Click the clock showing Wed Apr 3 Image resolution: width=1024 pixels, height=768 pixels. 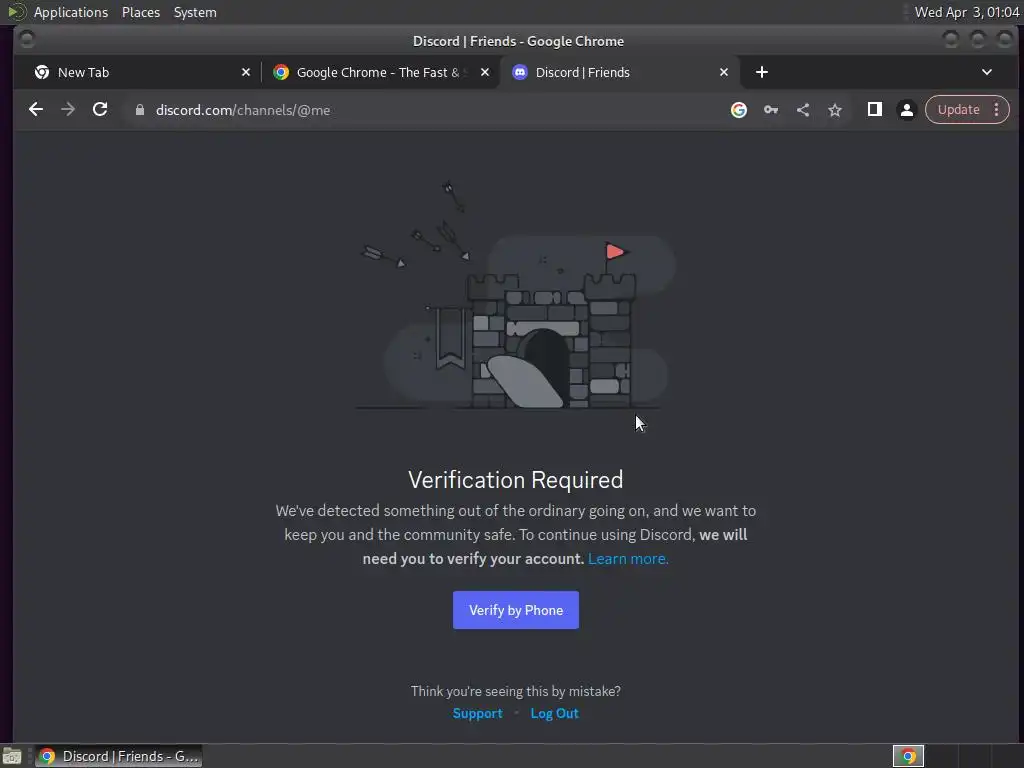[x=967, y=12]
